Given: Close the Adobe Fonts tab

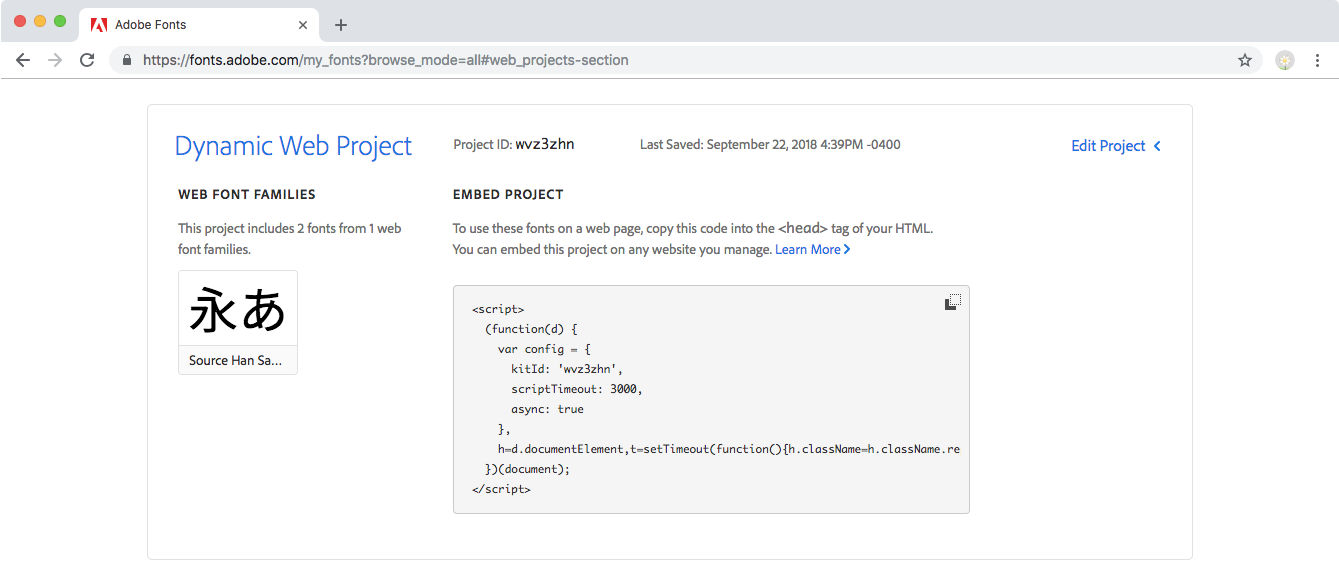Looking at the screenshot, I should tap(304, 24).
